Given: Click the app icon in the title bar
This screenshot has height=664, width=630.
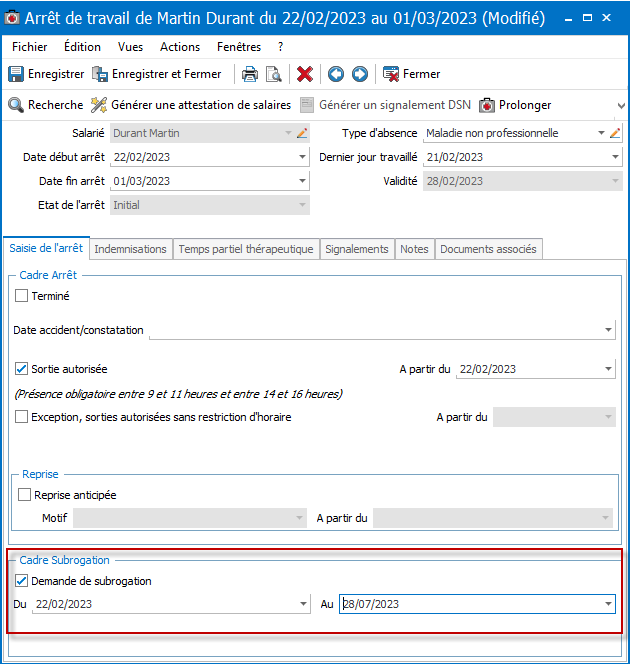Looking at the screenshot, I should tap(12, 18).
